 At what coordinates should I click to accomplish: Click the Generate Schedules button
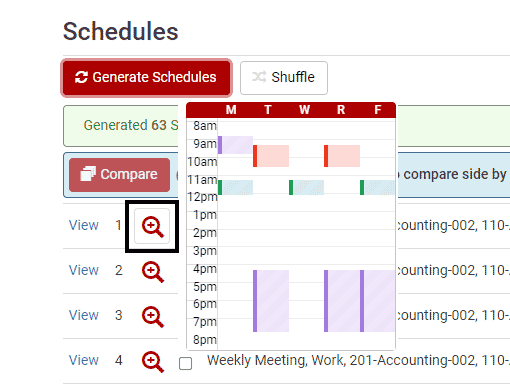(x=146, y=78)
